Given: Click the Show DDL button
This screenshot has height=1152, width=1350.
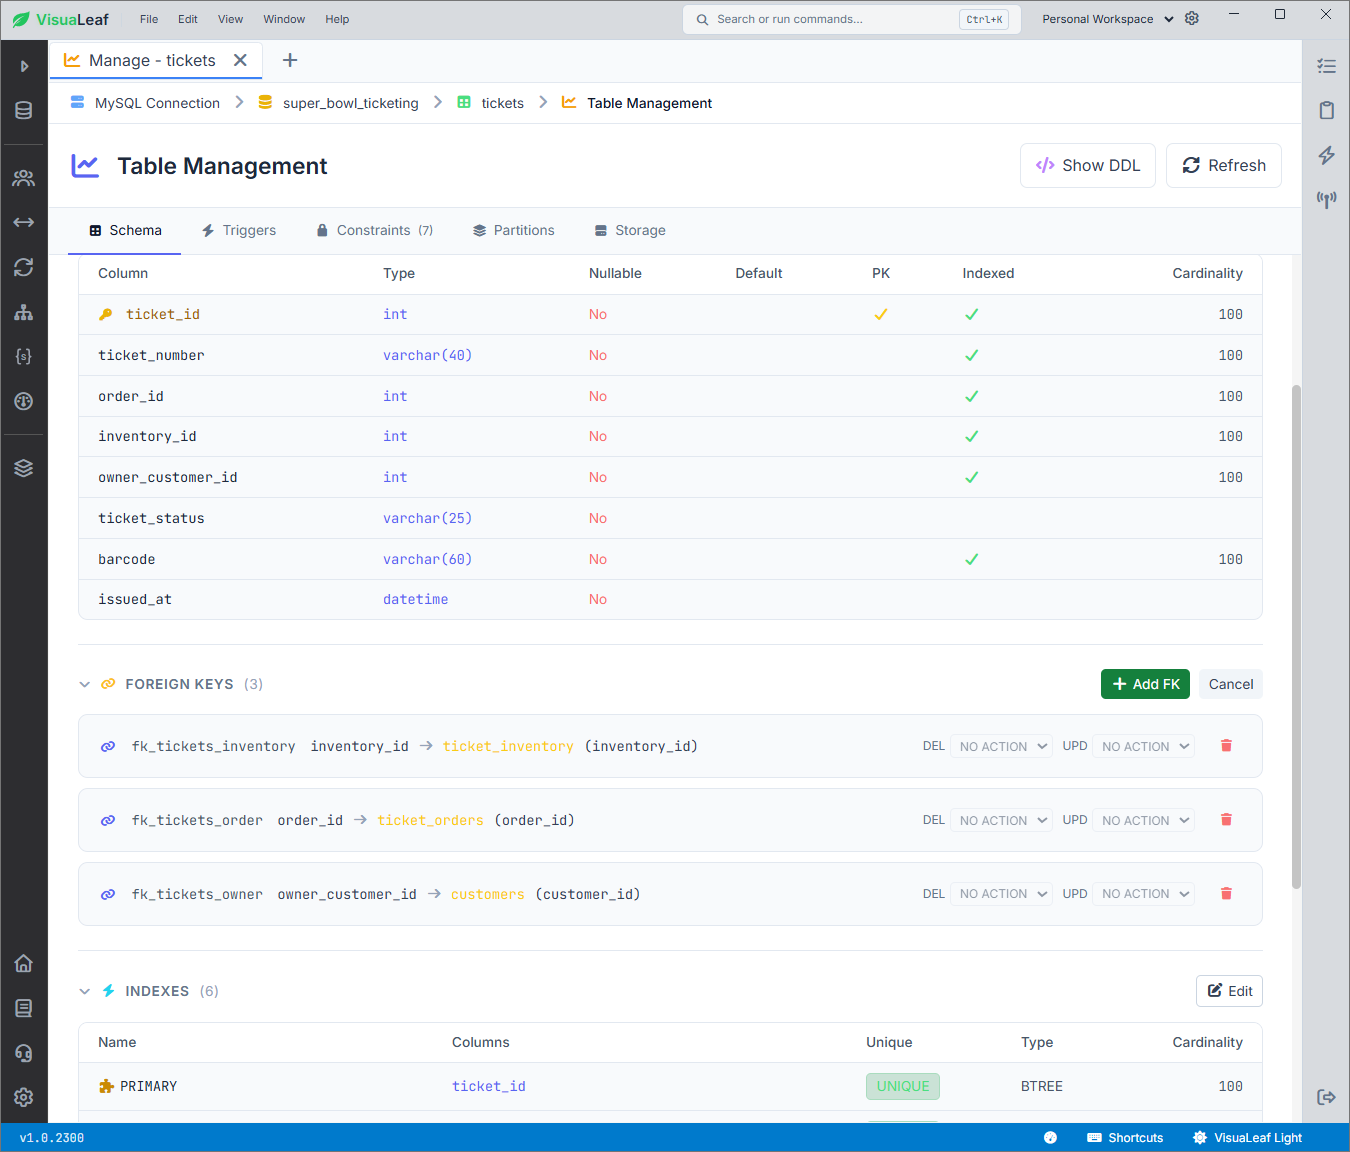Looking at the screenshot, I should (1088, 165).
